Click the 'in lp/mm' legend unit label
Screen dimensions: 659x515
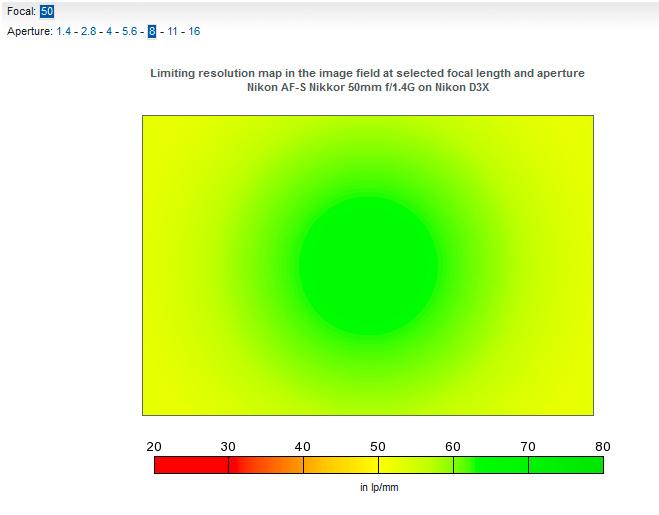click(379, 487)
